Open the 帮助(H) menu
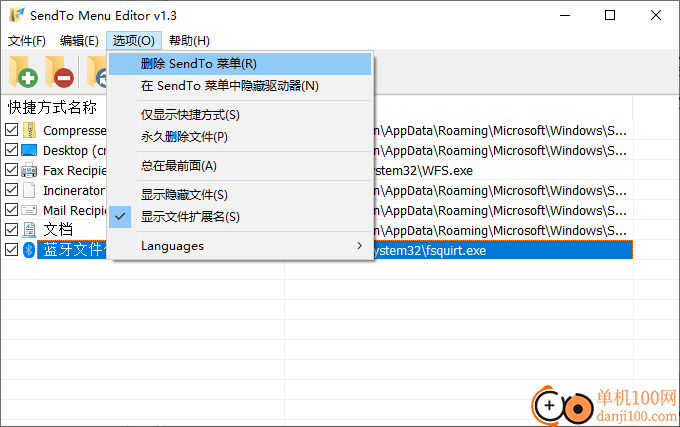This screenshot has width=680, height=427. click(x=190, y=41)
